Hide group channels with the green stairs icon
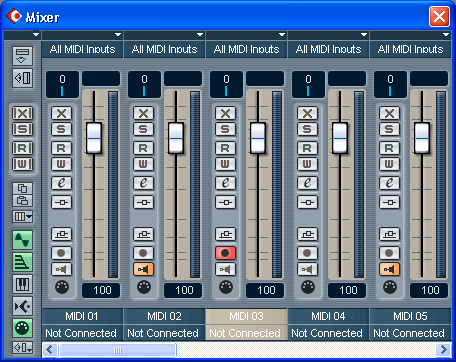Screen dimensions: 456x362 22,262
